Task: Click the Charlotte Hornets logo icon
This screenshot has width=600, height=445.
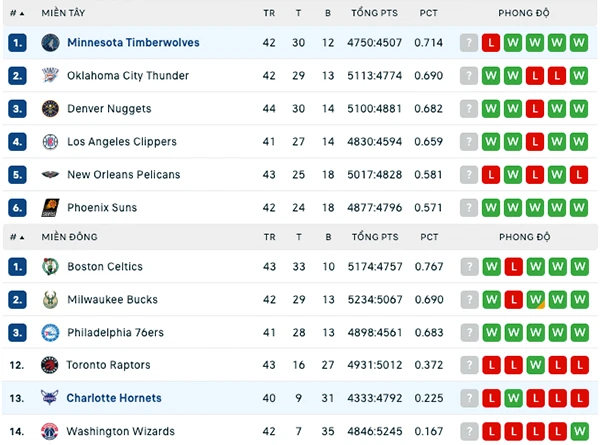Action: coord(50,398)
